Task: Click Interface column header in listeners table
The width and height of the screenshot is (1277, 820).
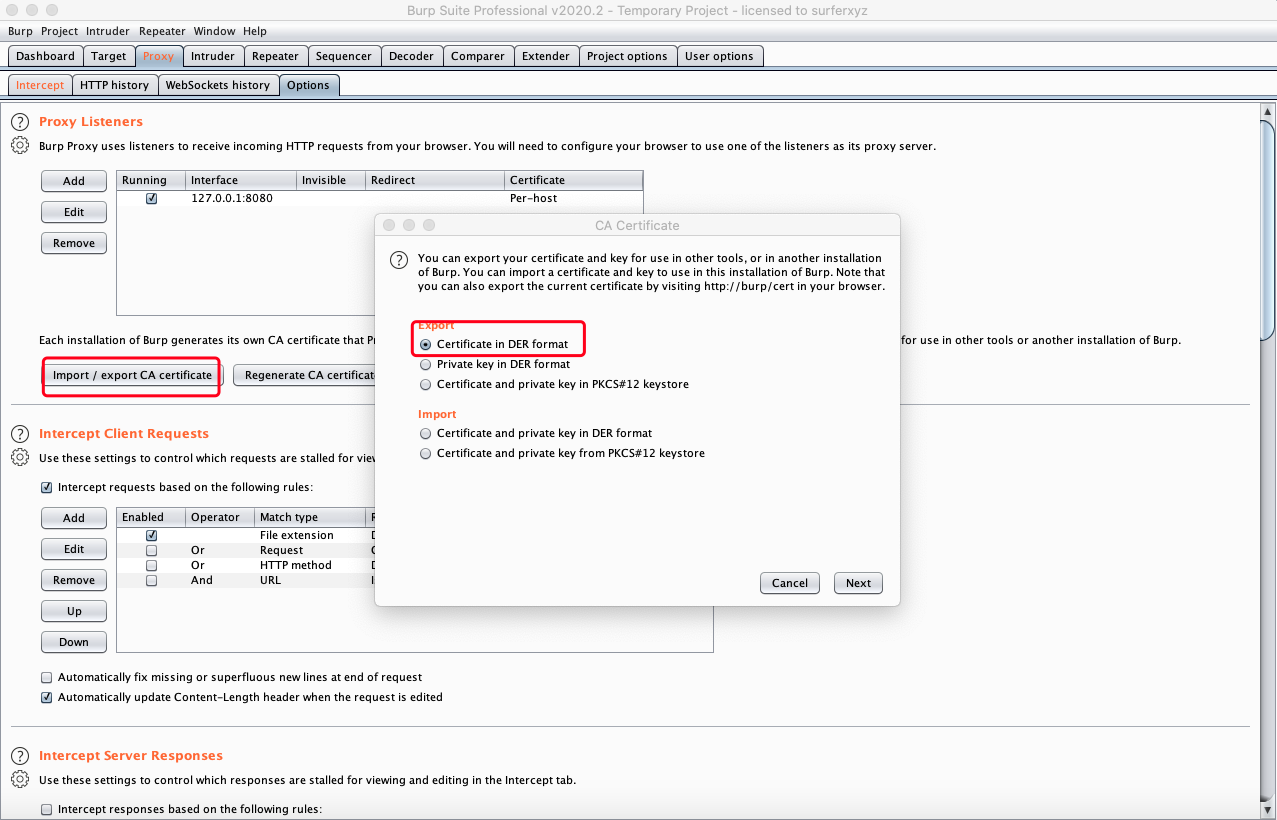Action: [x=241, y=180]
